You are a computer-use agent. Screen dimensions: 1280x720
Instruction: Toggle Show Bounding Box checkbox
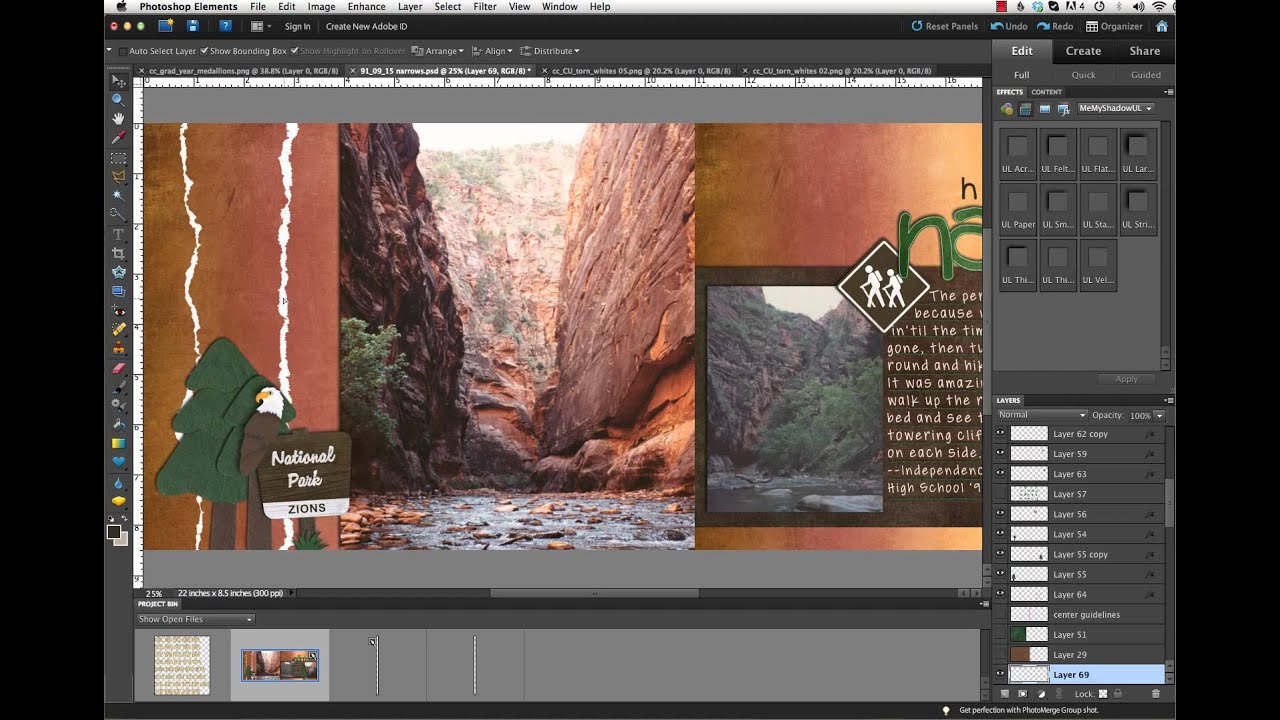tap(204, 51)
